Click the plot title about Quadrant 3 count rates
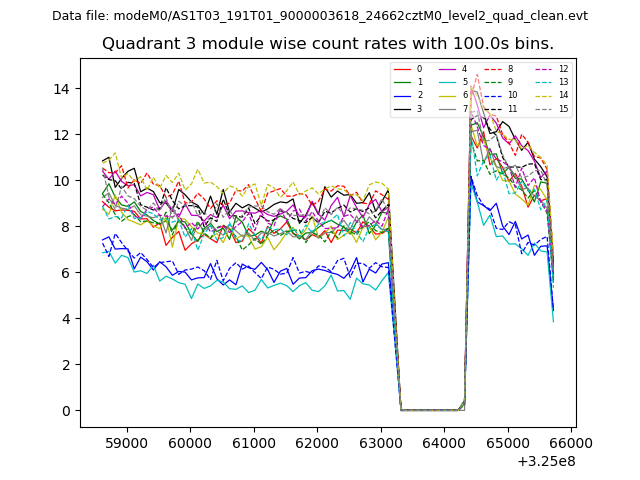Screen dimensions: 640x480 (x=328, y=44)
